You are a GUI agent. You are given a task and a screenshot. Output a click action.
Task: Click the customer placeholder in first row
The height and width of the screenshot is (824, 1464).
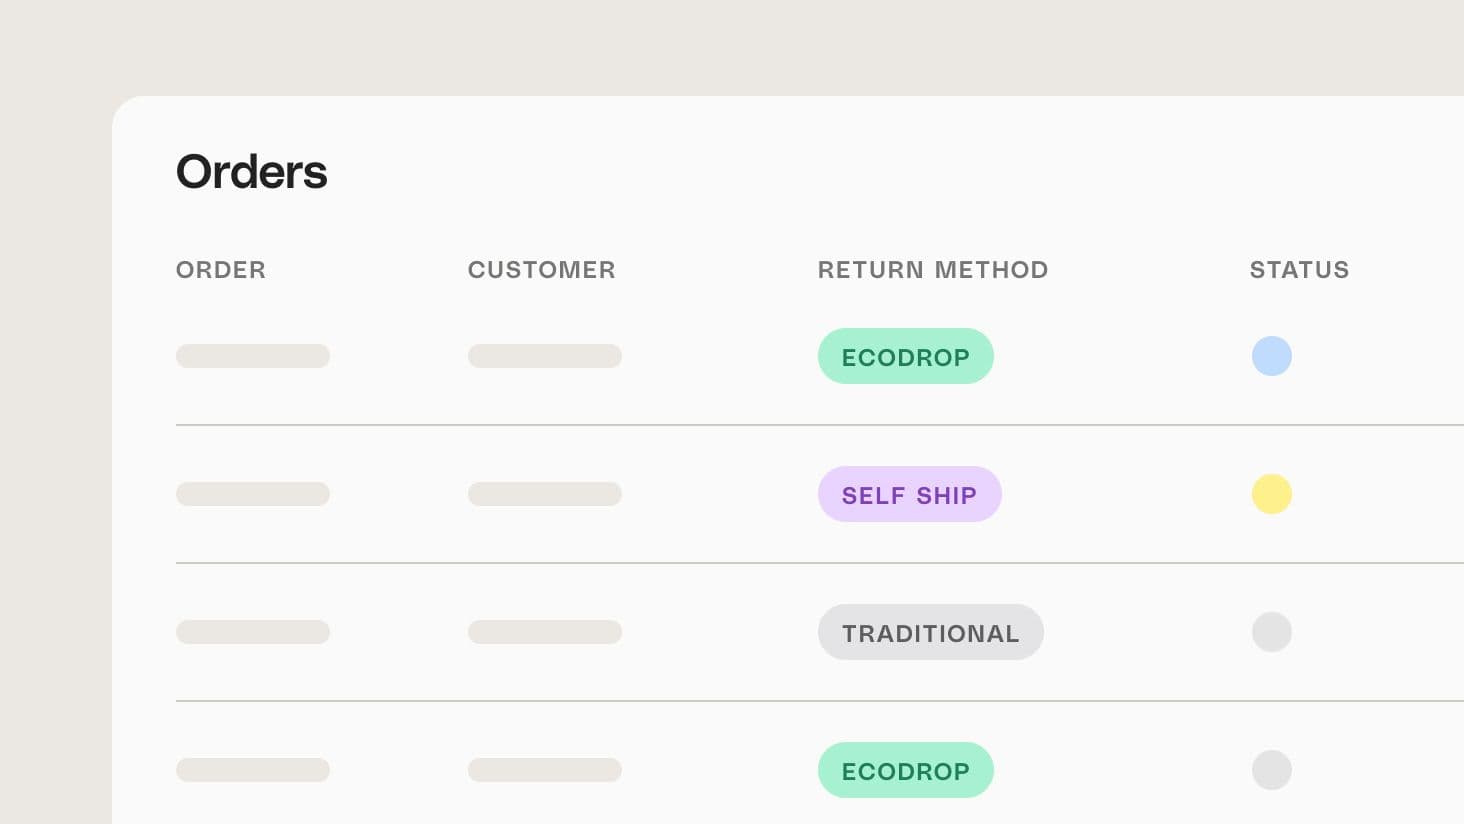[545, 356]
